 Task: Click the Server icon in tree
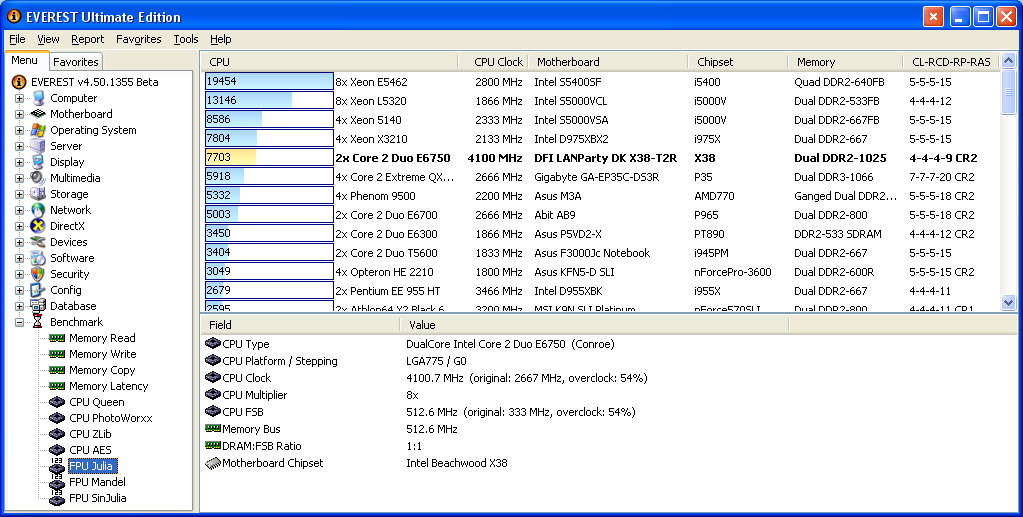(x=38, y=146)
